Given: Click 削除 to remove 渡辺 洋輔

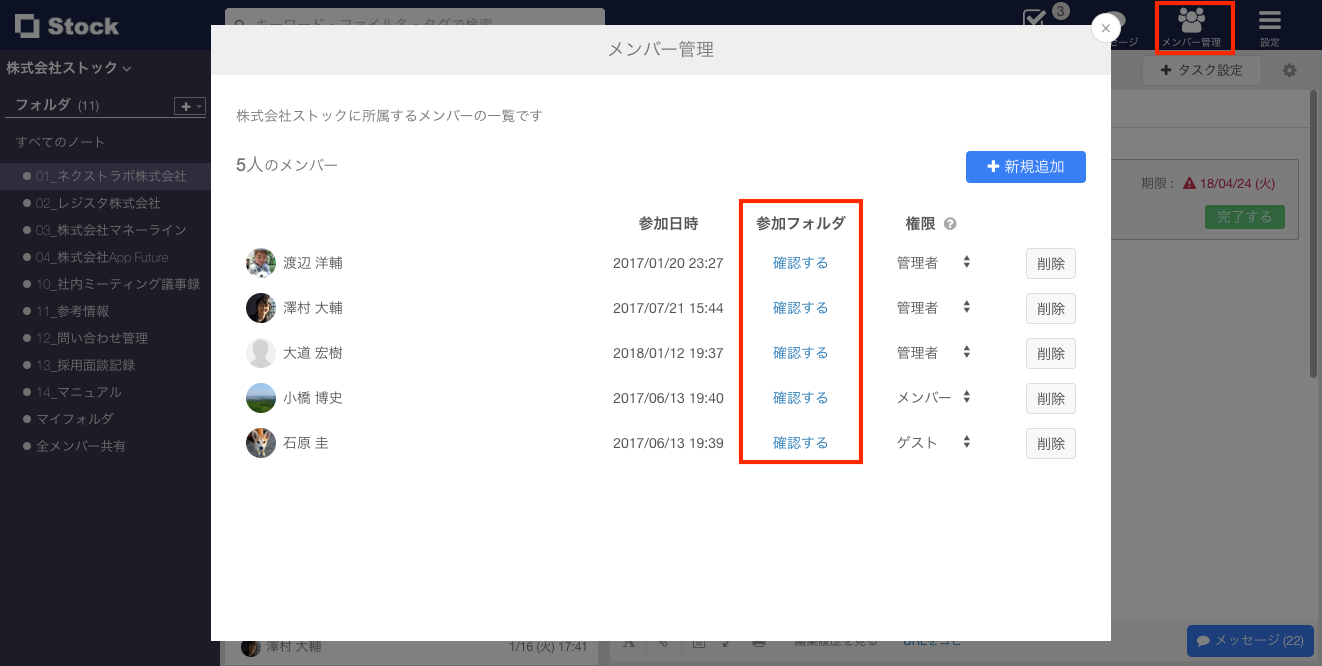Looking at the screenshot, I should [x=1050, y=263].
